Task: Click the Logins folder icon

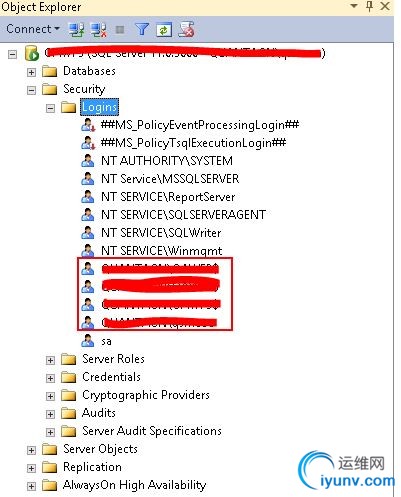Action: [x=69, y=107]
